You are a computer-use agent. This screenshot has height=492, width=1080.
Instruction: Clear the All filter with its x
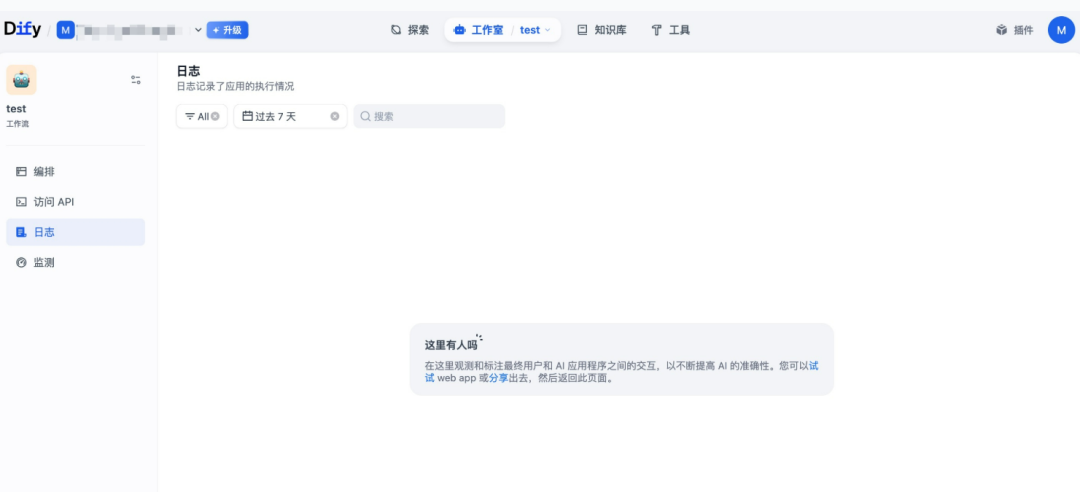[x=216, y=116]
